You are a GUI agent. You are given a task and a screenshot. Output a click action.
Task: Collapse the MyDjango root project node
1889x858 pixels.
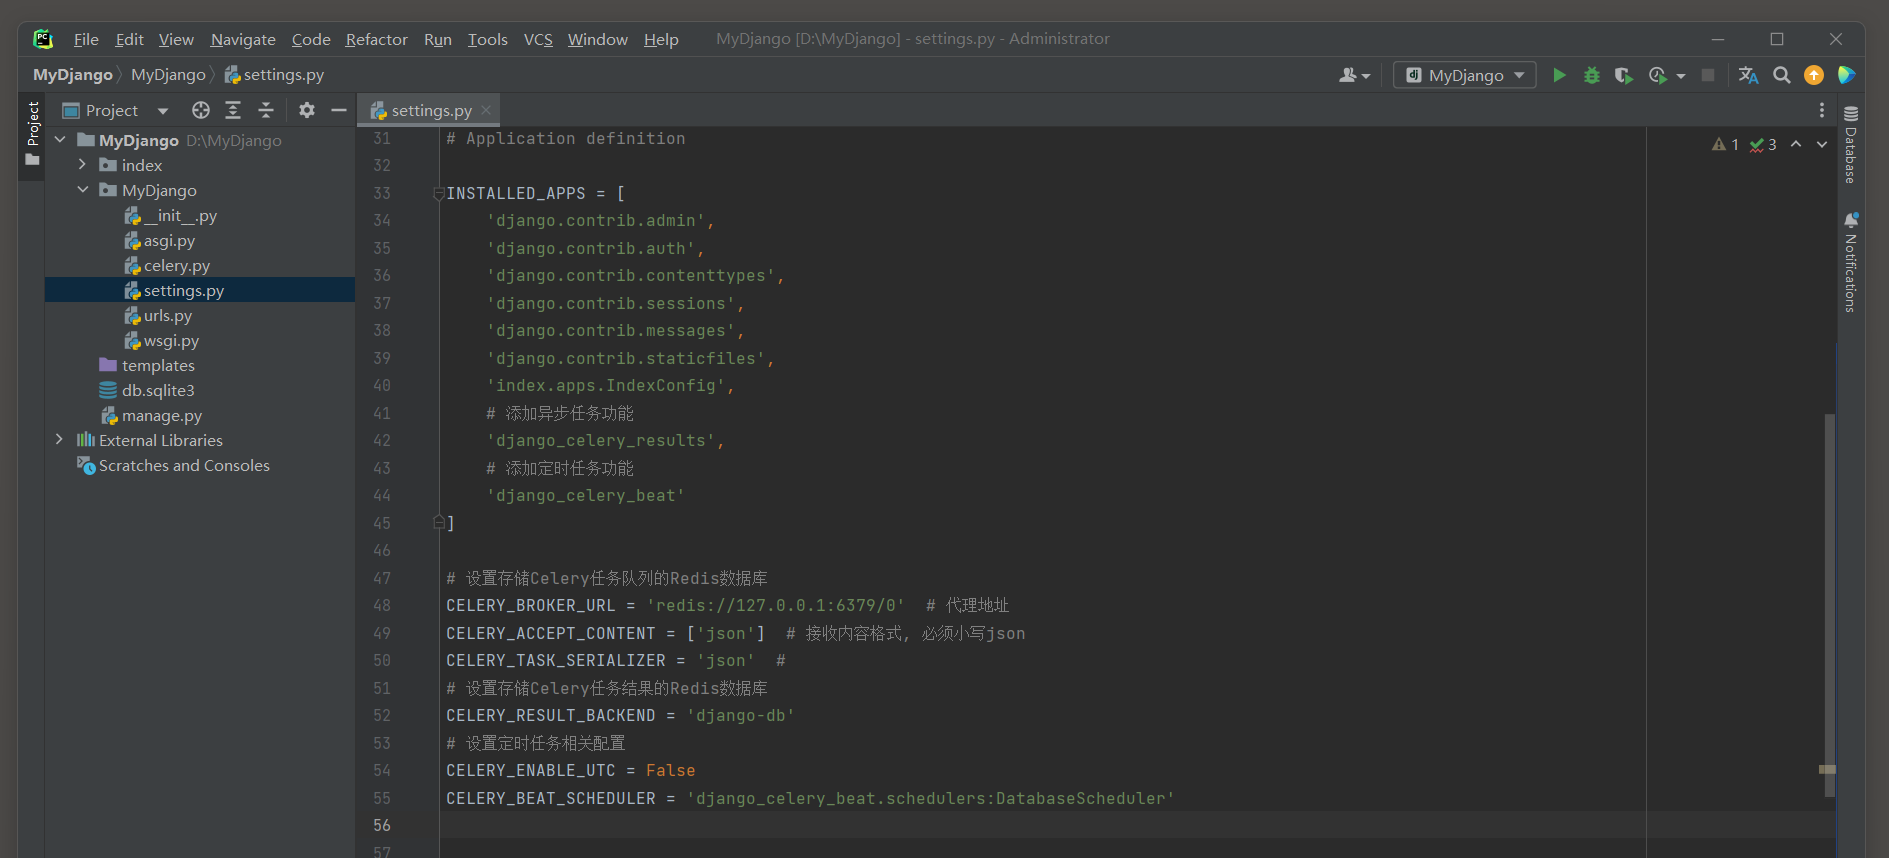[x=60, y=140]
